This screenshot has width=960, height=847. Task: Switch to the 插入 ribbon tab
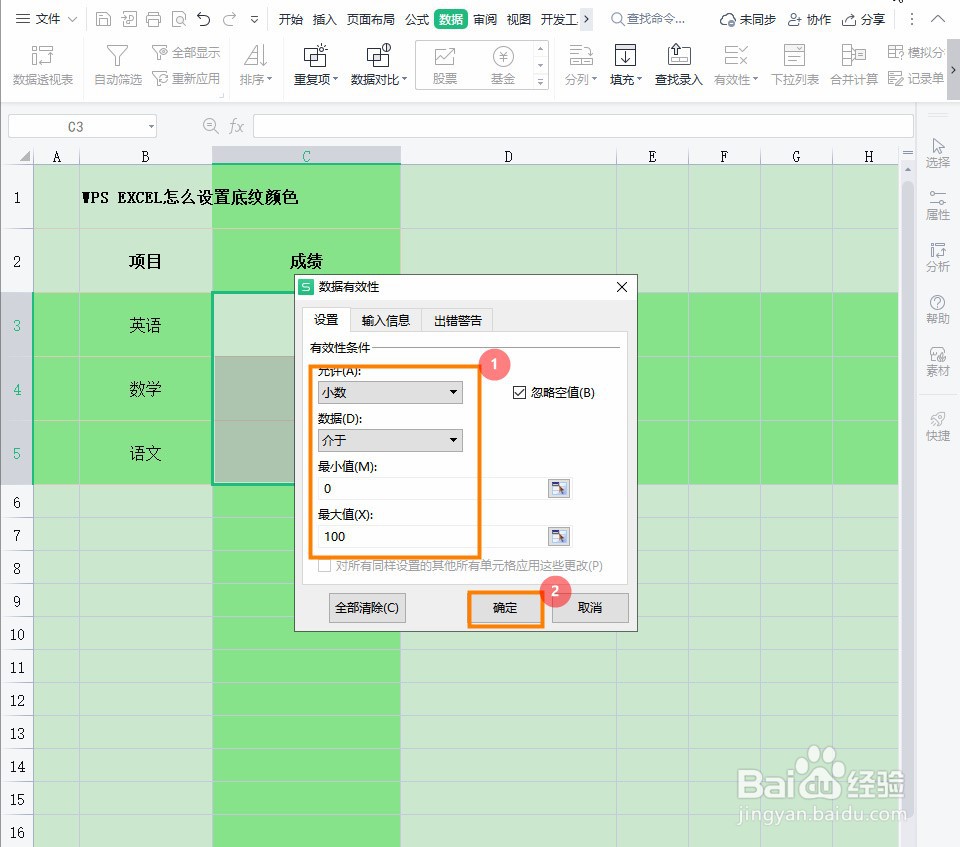pyautogui.click(x=324, y=20)
